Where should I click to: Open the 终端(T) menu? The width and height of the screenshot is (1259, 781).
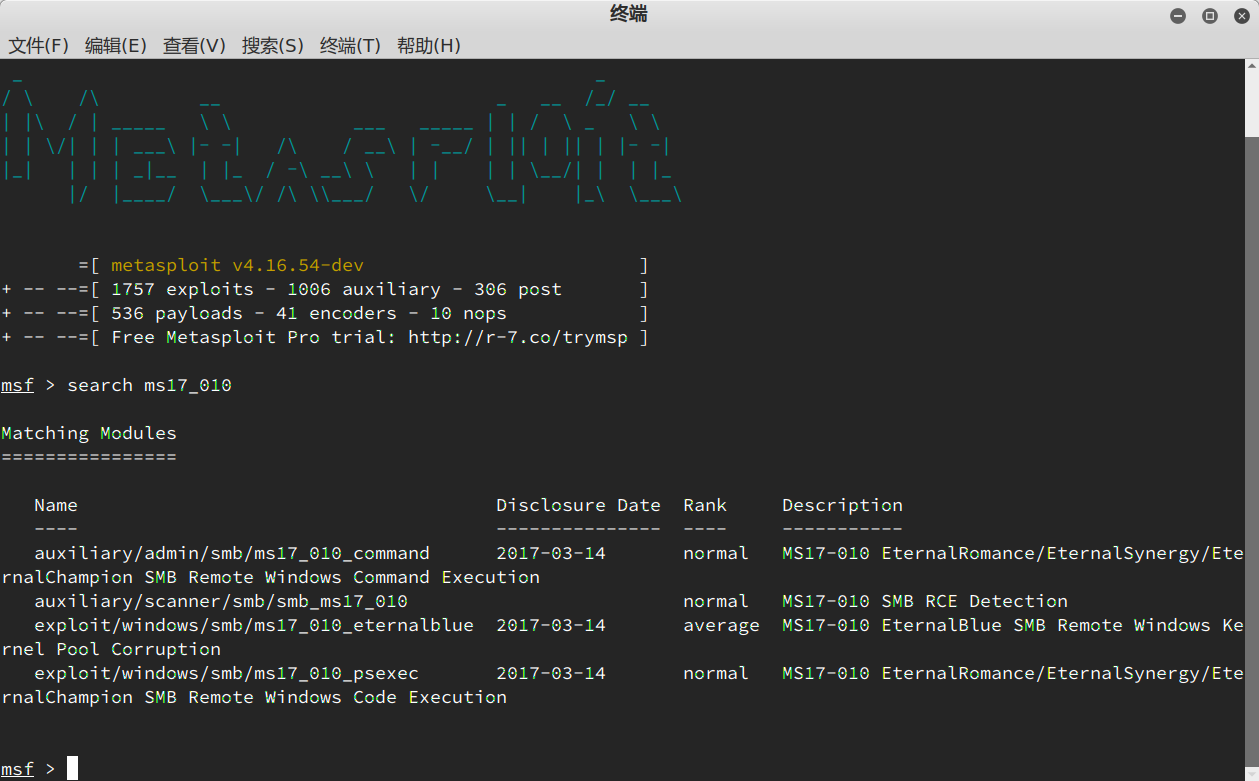pyautogui.click(x=350, y=45)
